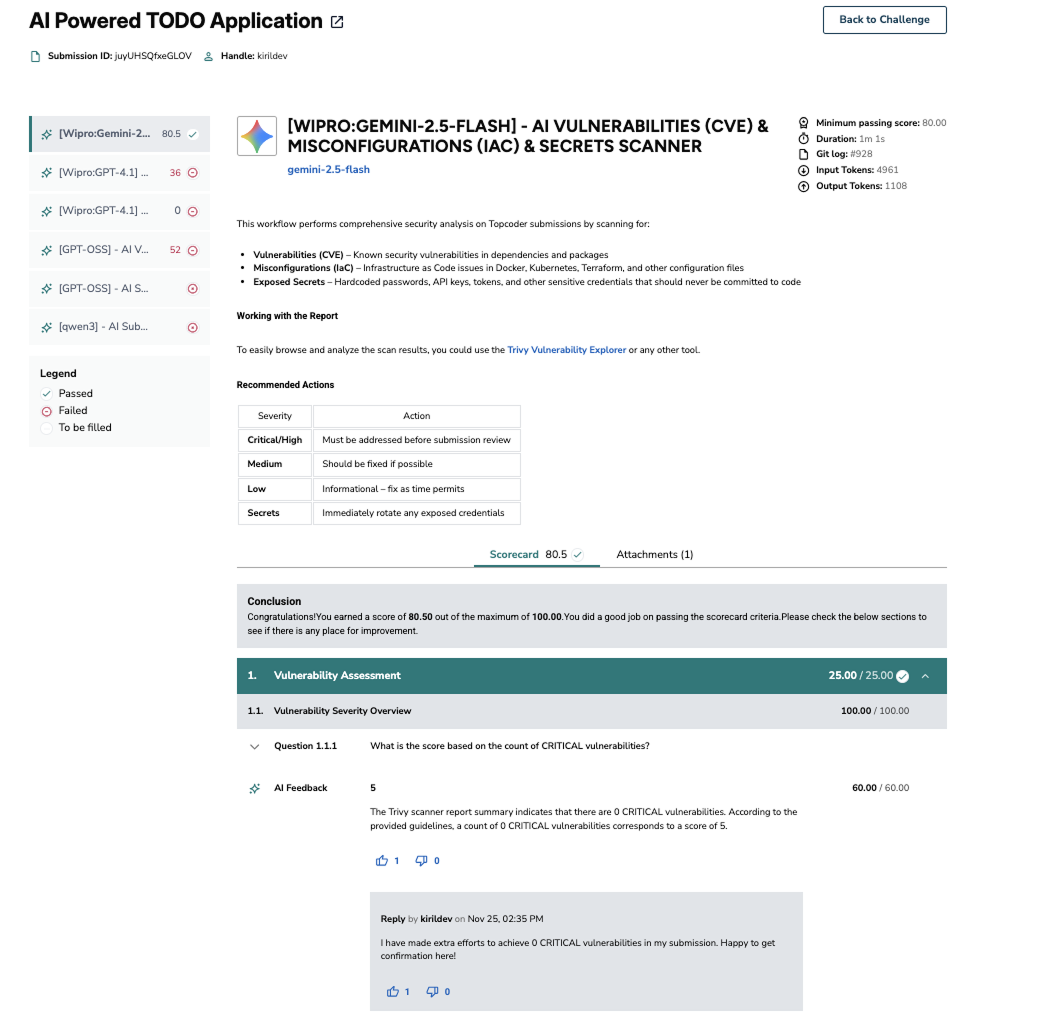Click the Legend To be filled circle
Image resolution: width=1042 pixels, height=1024 pixels.
point(47,428)
